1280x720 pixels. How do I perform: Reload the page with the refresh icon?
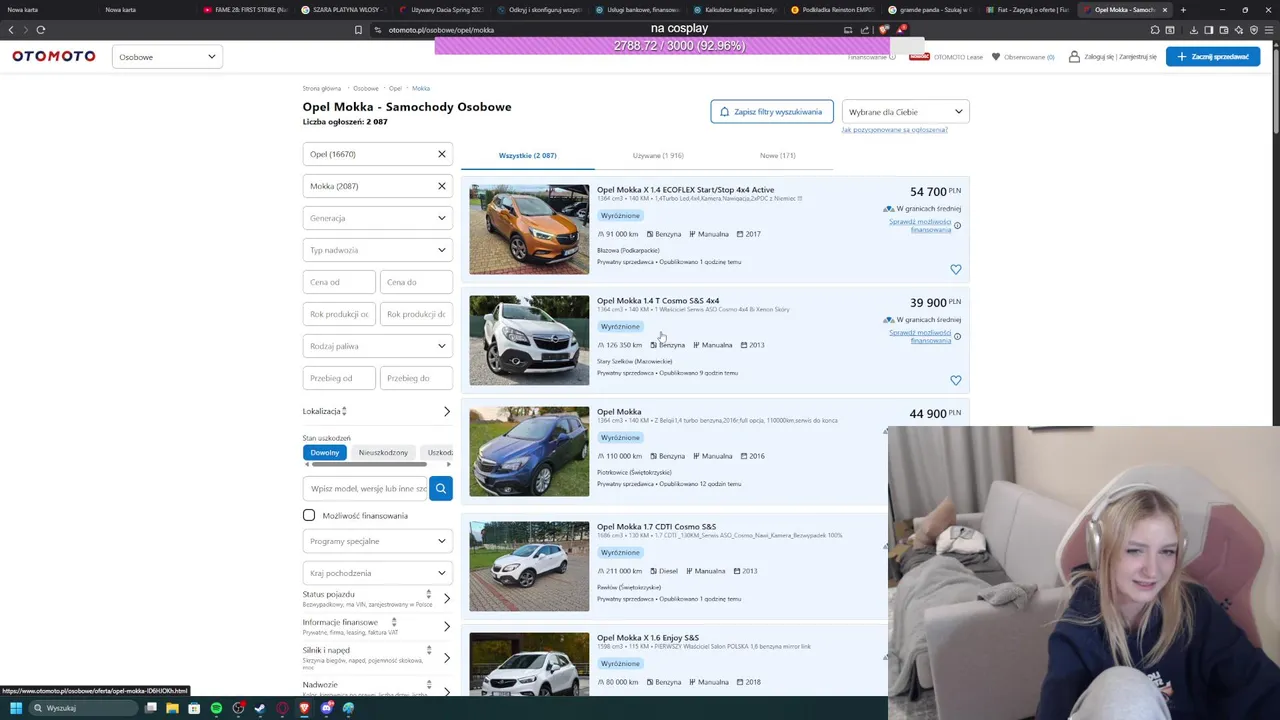point(40,30)
